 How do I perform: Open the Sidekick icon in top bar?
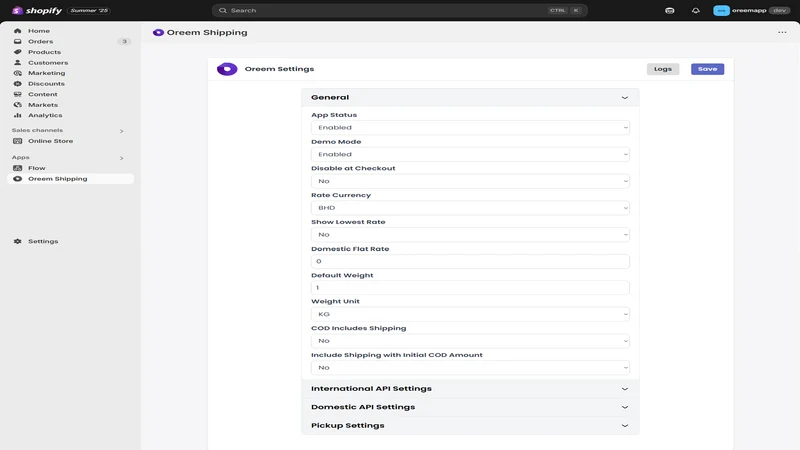tap(669, 10)
